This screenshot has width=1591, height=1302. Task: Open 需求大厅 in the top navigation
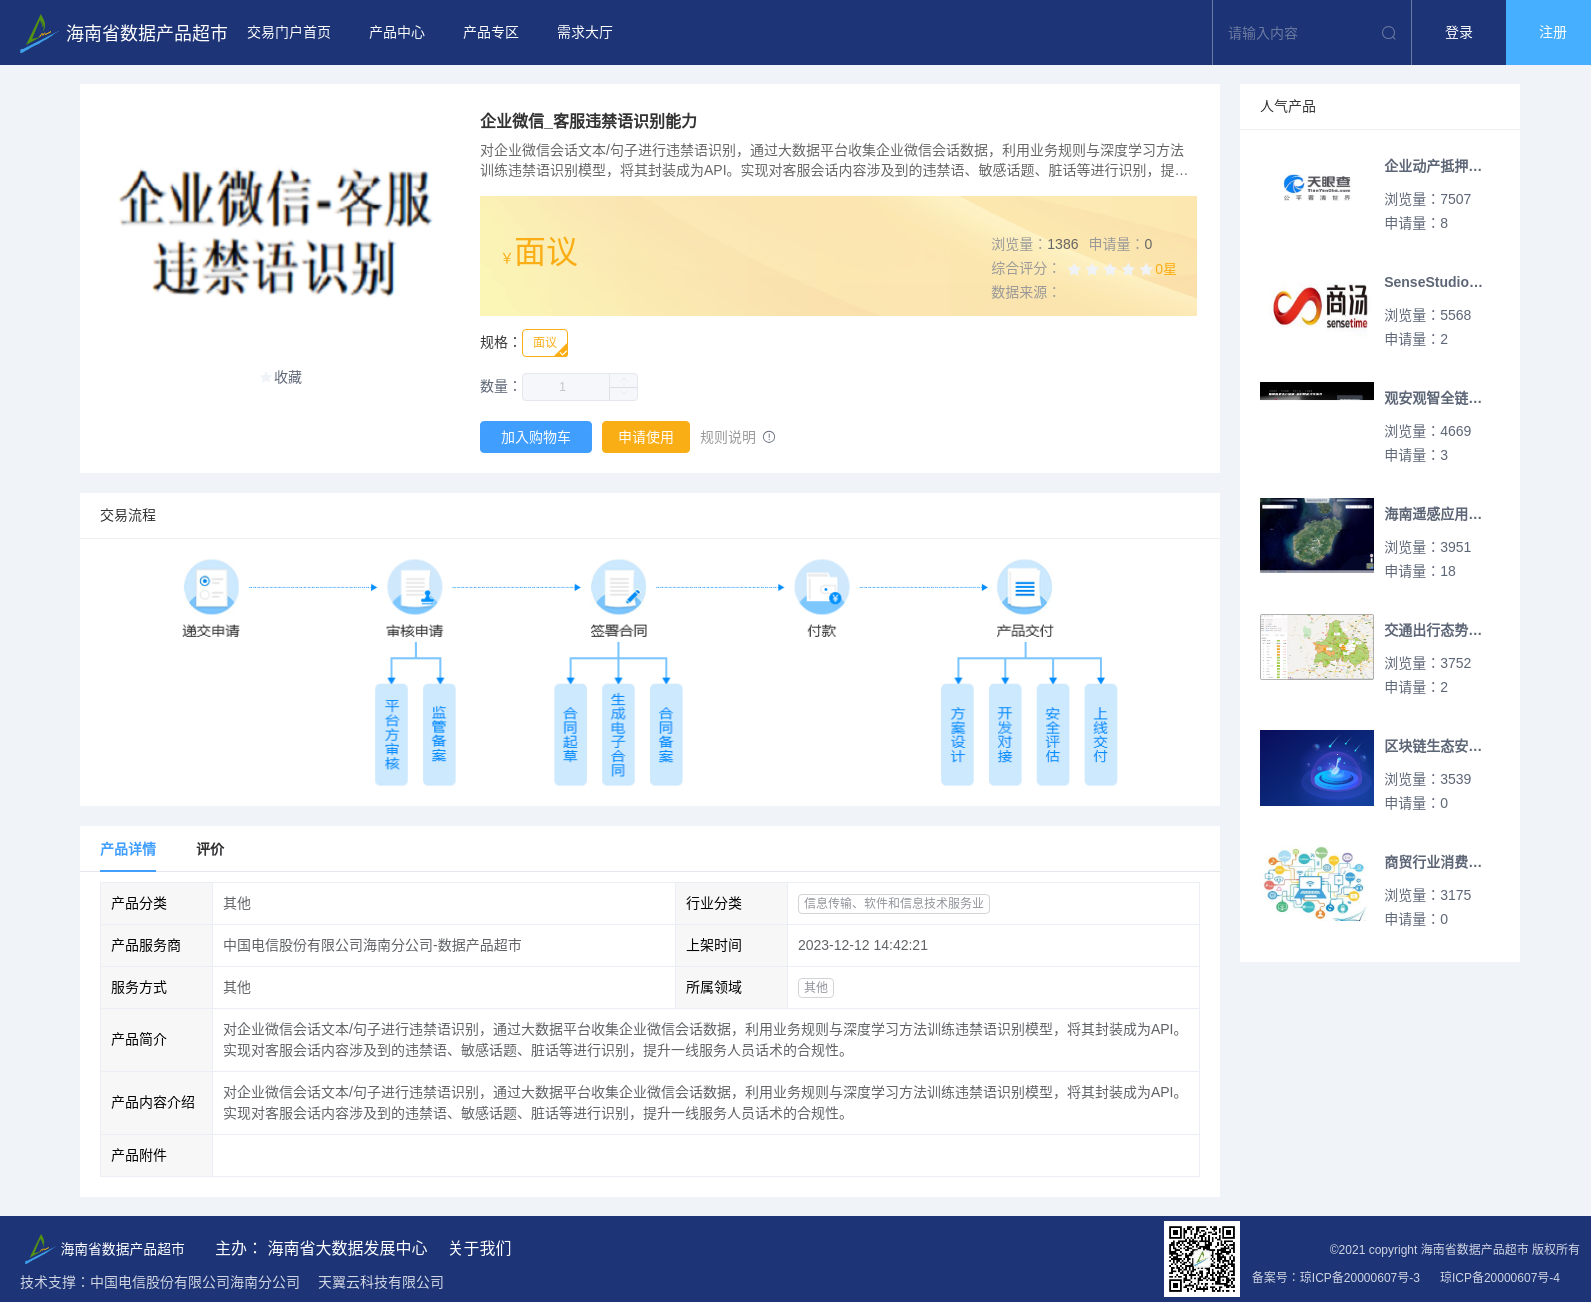pyautogui.click(x=585, y=33)
